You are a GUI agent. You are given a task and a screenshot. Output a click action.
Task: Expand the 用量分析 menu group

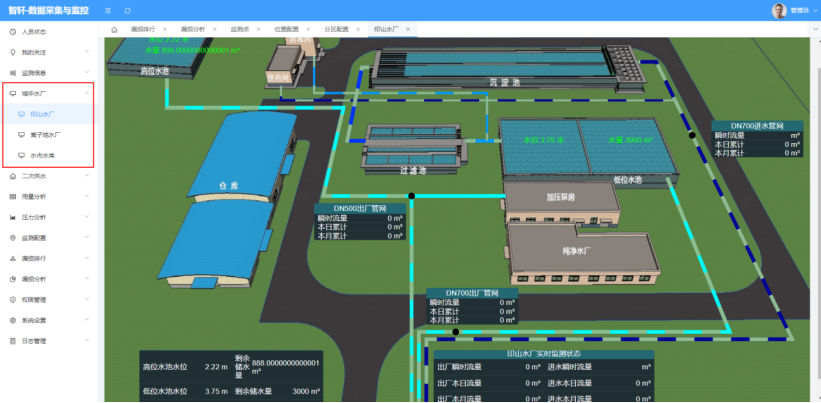pos(49,197)
